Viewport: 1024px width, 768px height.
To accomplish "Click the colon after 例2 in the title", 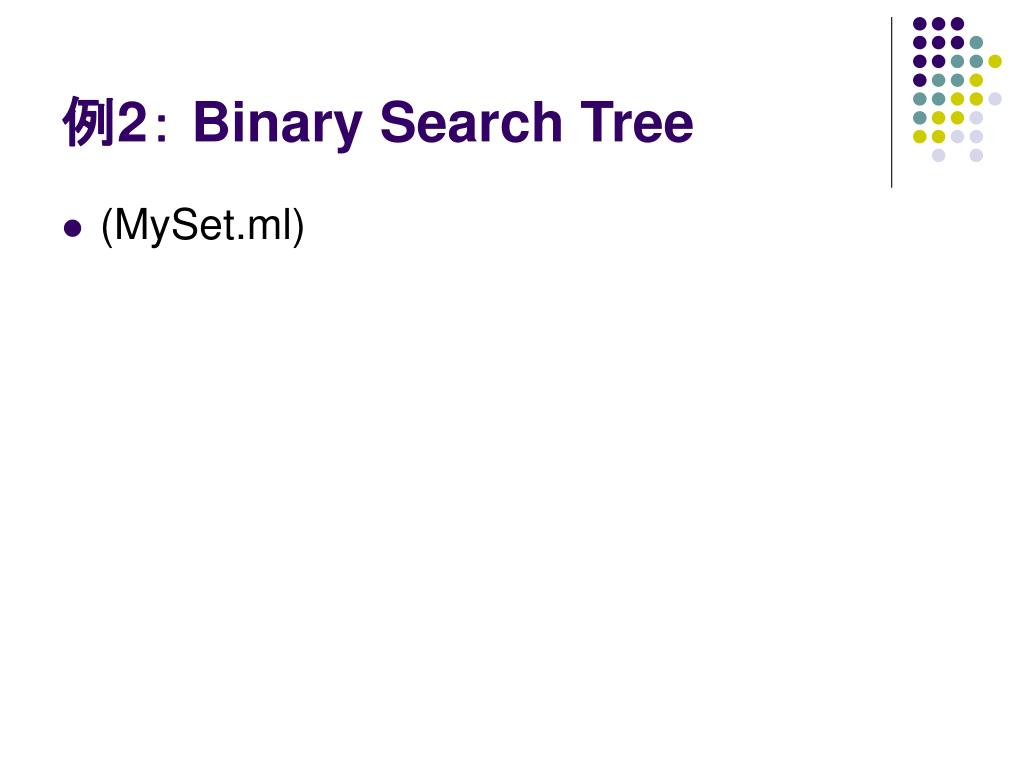I will pos(161,129).
